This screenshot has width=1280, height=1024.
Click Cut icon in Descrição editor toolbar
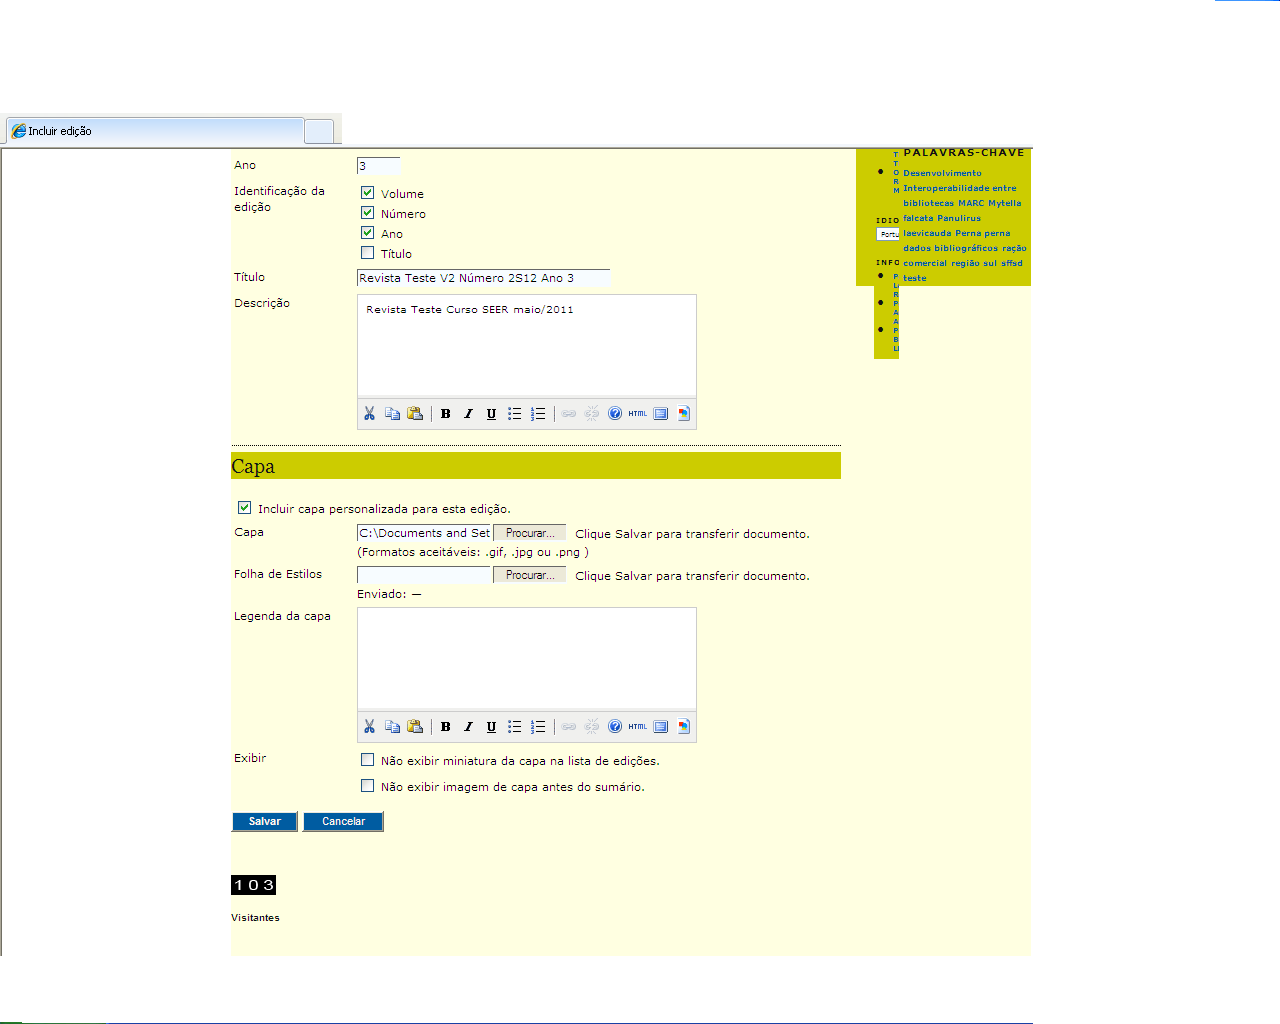tap(369, 414)
